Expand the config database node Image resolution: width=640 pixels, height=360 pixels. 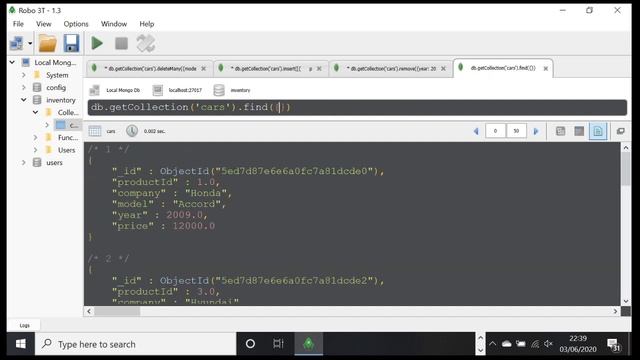[24, 87]
